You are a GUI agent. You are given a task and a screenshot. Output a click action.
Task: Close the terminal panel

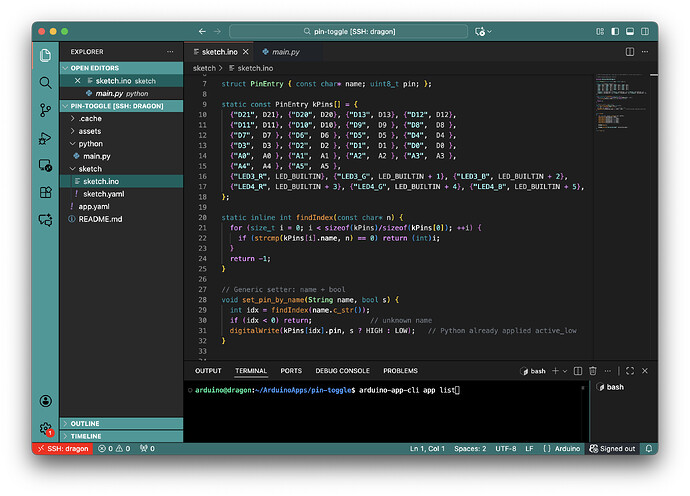pyautogui.click(x=645, y=371)
